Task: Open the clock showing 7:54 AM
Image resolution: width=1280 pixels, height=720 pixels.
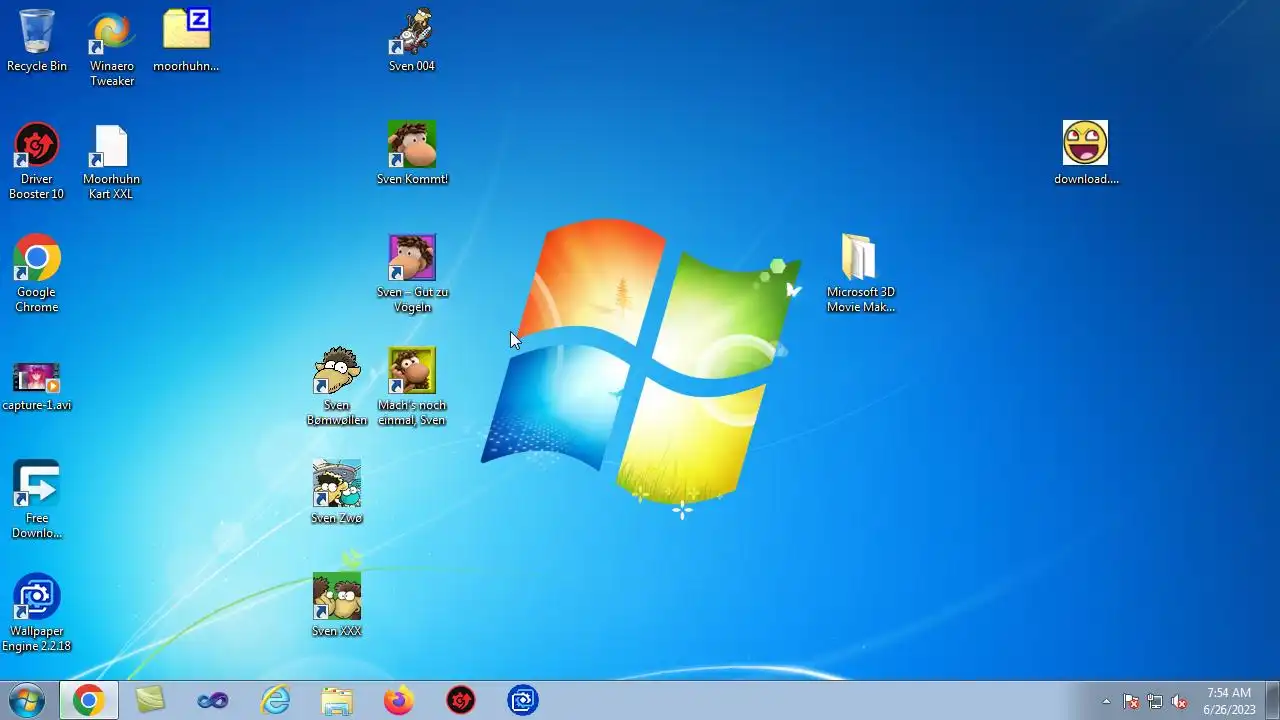Action: click(1229, 701)
